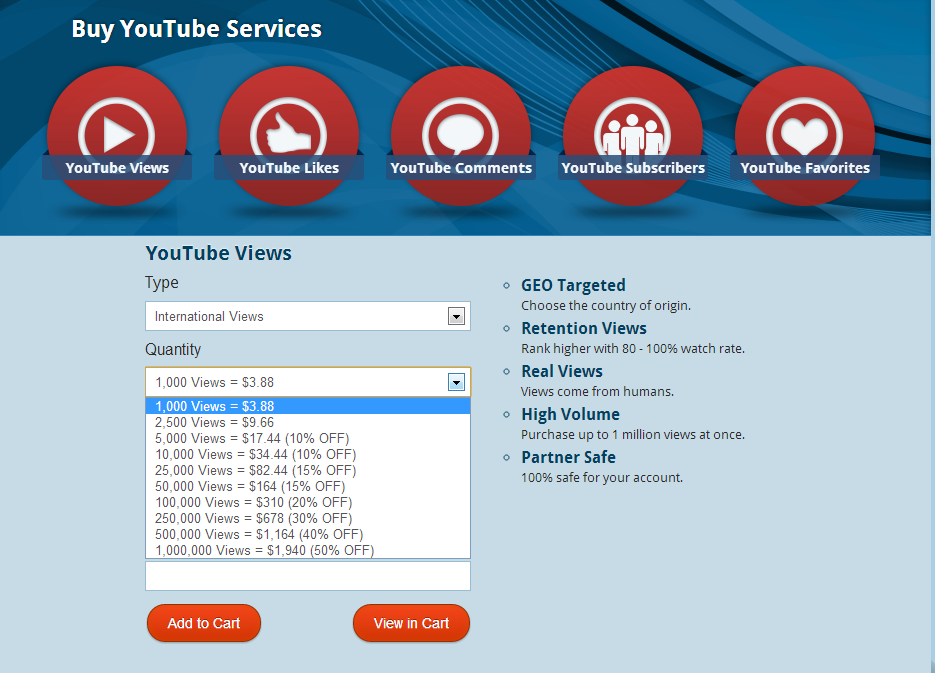Click the Quantity field label
935x673 pixels.
click(173, 349)
